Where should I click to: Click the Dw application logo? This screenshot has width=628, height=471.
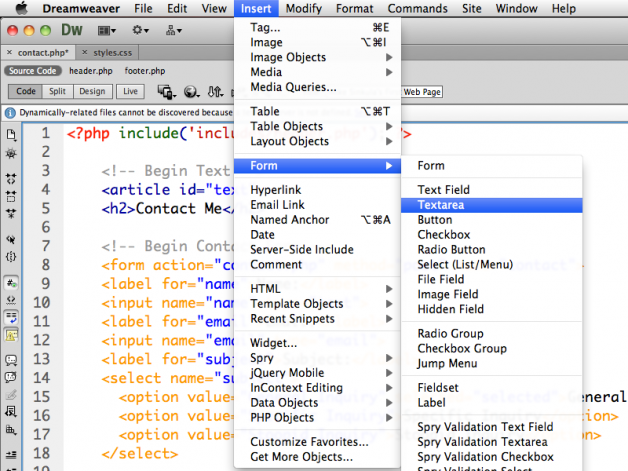click(x=72, y=30)
